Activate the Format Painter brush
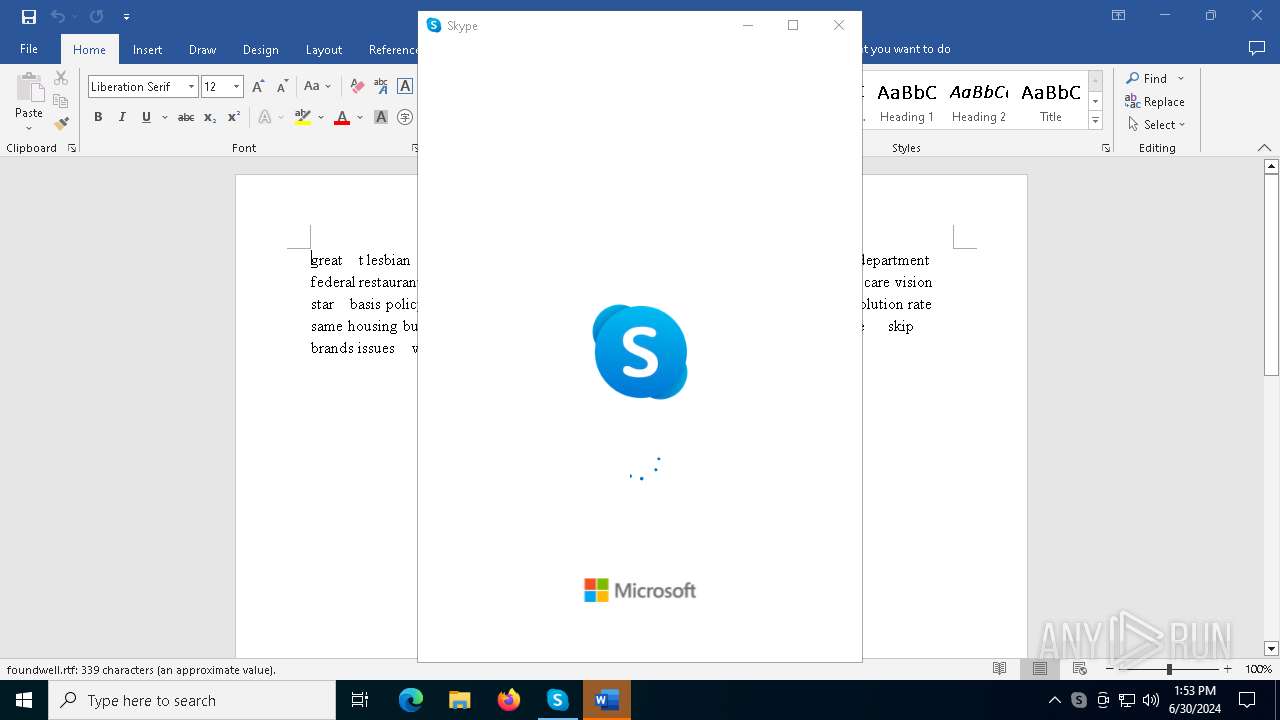This screenshot has width=1280, height=720. [x=61, y=124]
